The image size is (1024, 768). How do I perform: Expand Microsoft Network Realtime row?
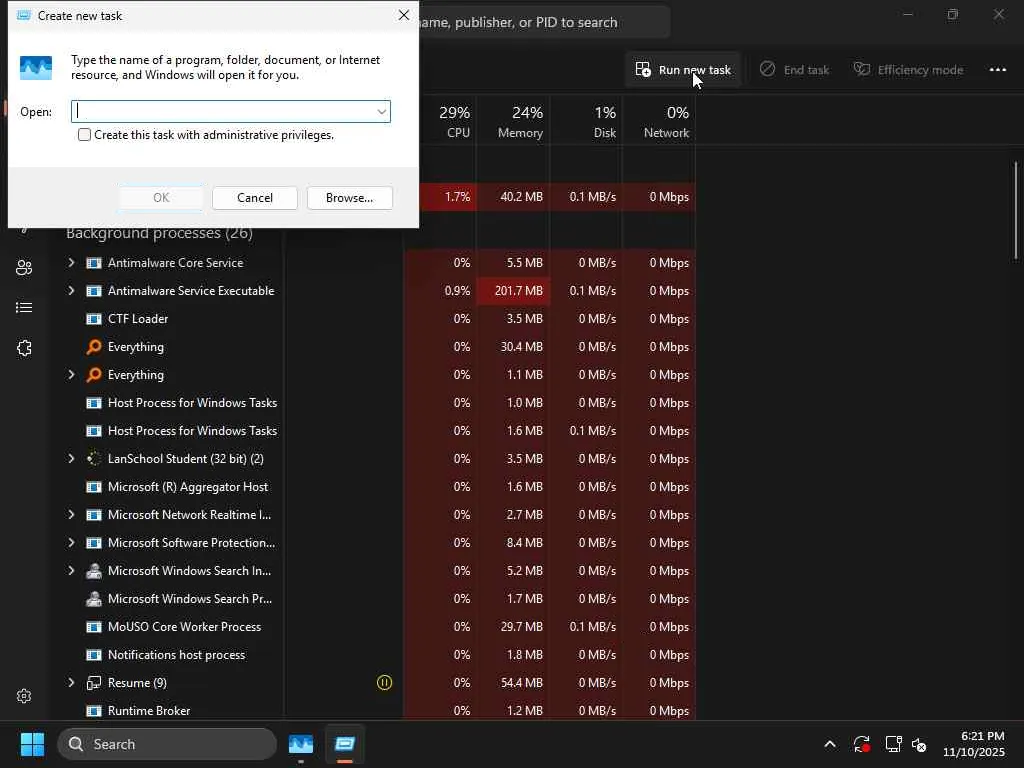71,515
